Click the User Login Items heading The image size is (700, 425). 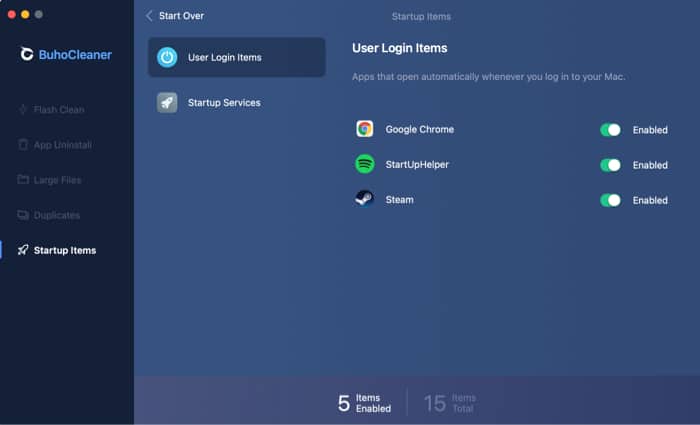pos(400,48)
